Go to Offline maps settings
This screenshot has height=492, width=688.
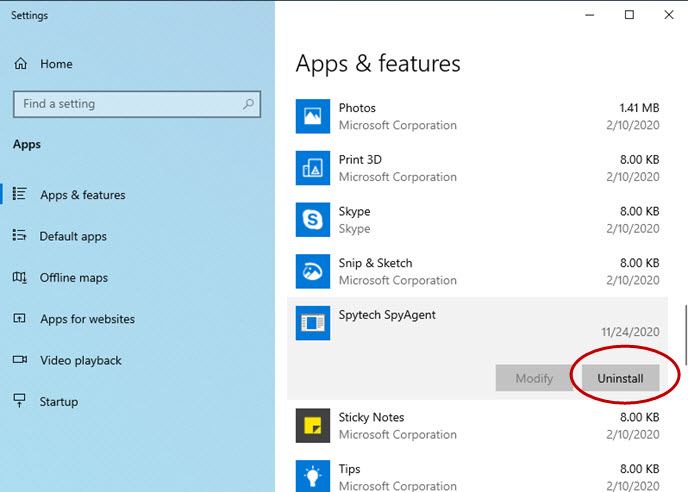74,278
